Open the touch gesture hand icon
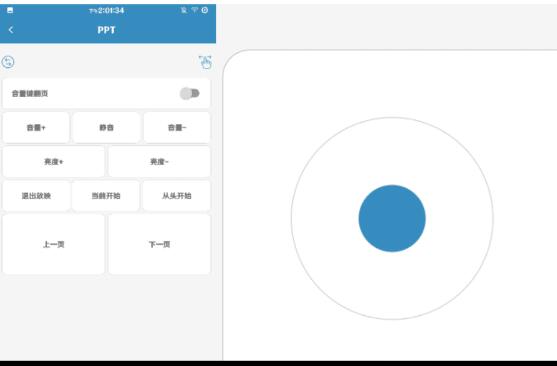The image size is (557, 366). [205, 62]
